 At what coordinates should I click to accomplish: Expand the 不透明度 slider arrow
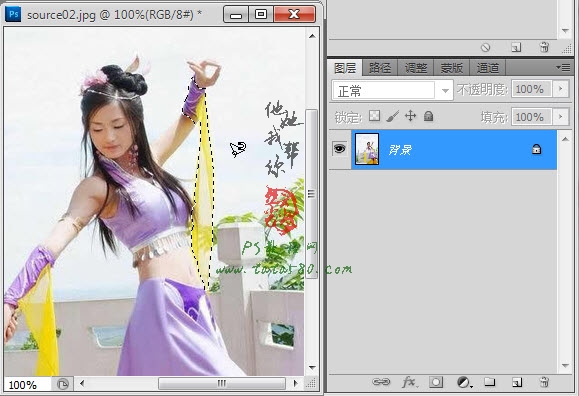click(x=561, y=89)
